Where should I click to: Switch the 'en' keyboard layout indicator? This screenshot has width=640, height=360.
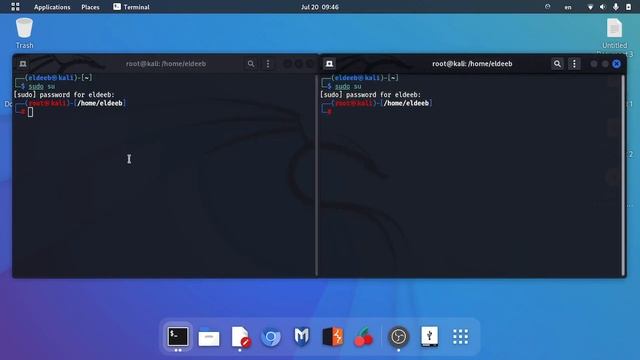coord(568,7)
